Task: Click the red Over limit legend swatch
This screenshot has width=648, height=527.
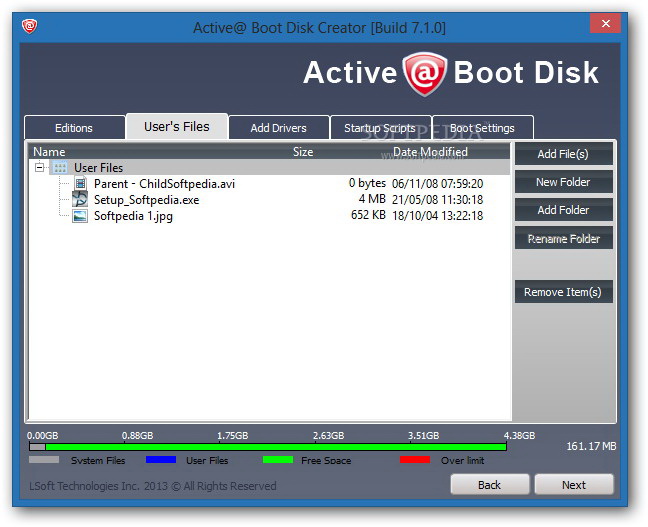Action: click(415, 460)
